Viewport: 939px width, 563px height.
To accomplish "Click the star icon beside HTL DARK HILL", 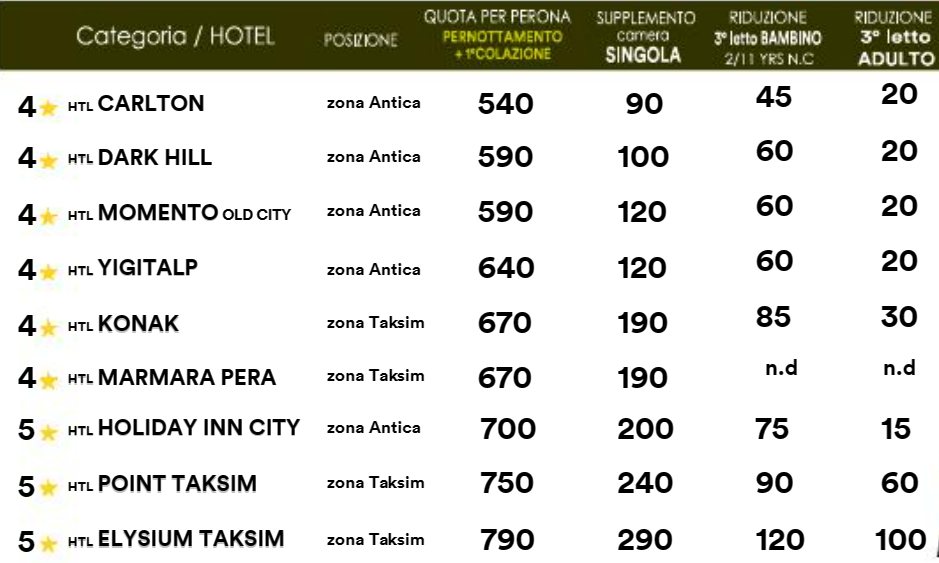I will (x=48, y=161).
